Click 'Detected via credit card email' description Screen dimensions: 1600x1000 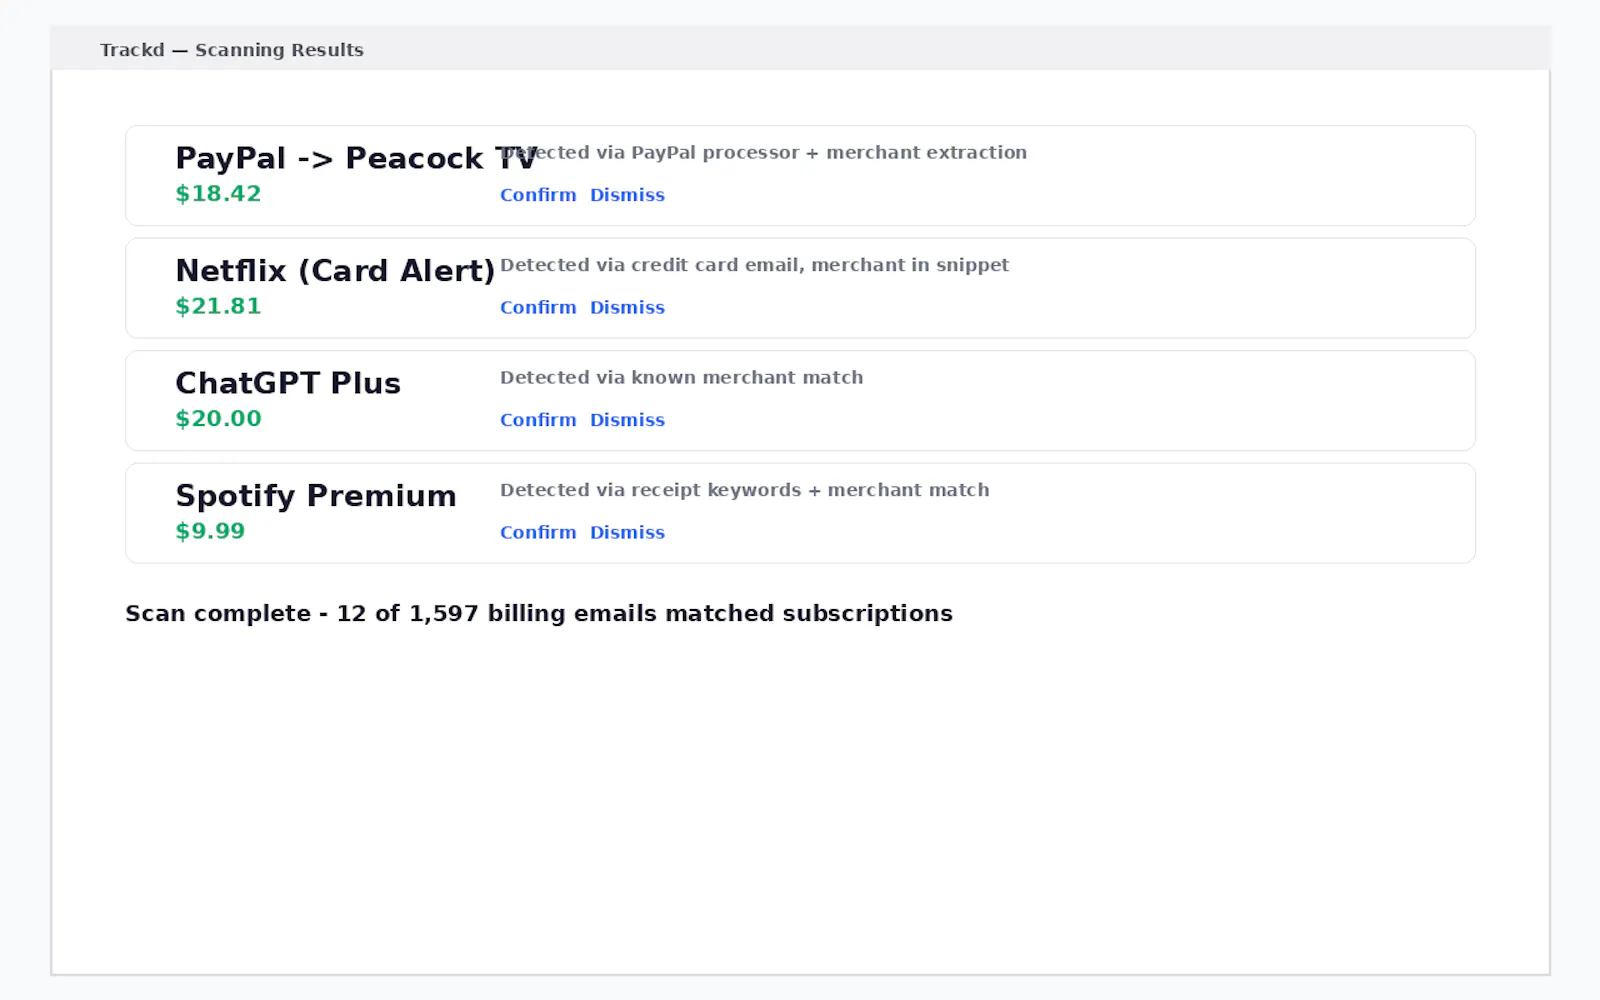[755, 265]
